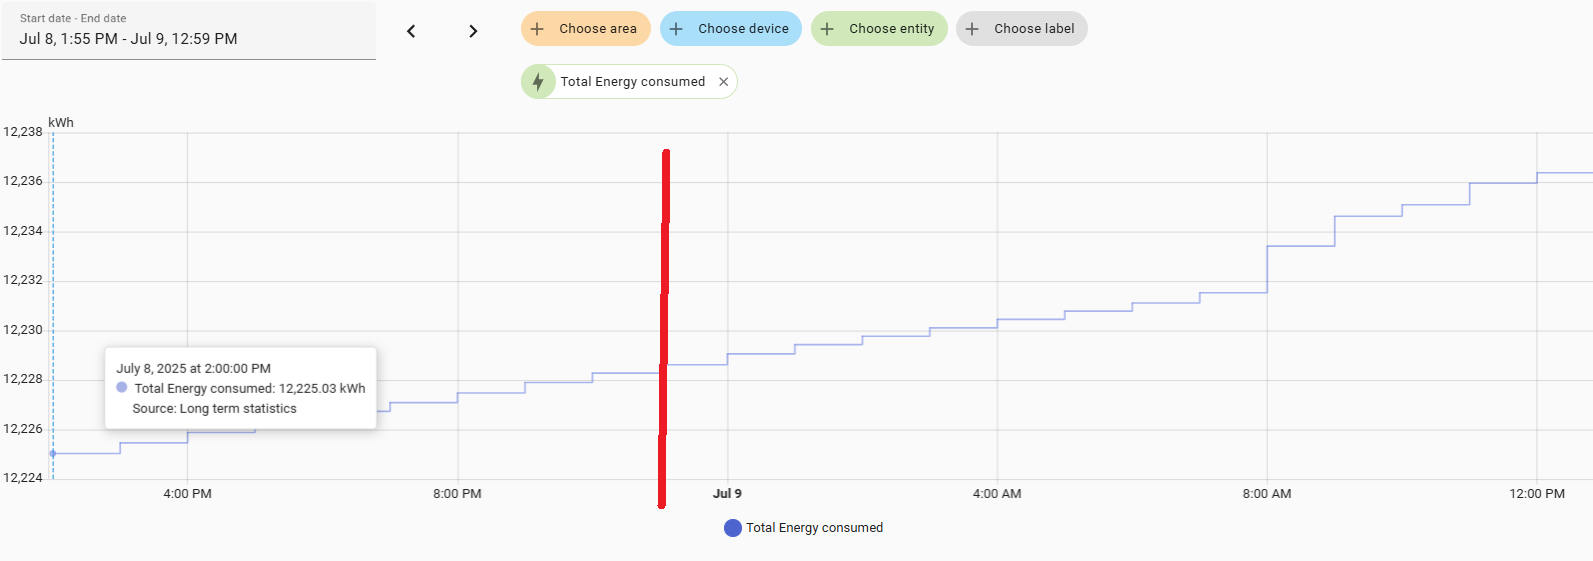
Task: Click plus icon on Choose label chip
Action: click(972, 29)
